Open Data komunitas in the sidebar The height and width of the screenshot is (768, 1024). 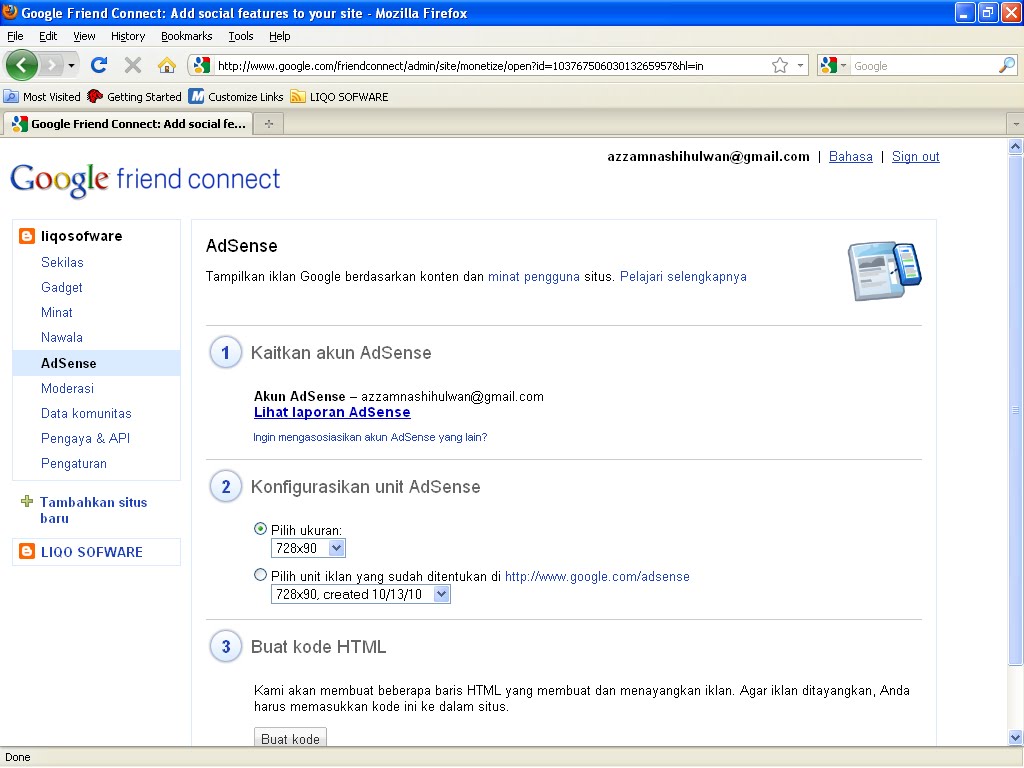(86, 413)
